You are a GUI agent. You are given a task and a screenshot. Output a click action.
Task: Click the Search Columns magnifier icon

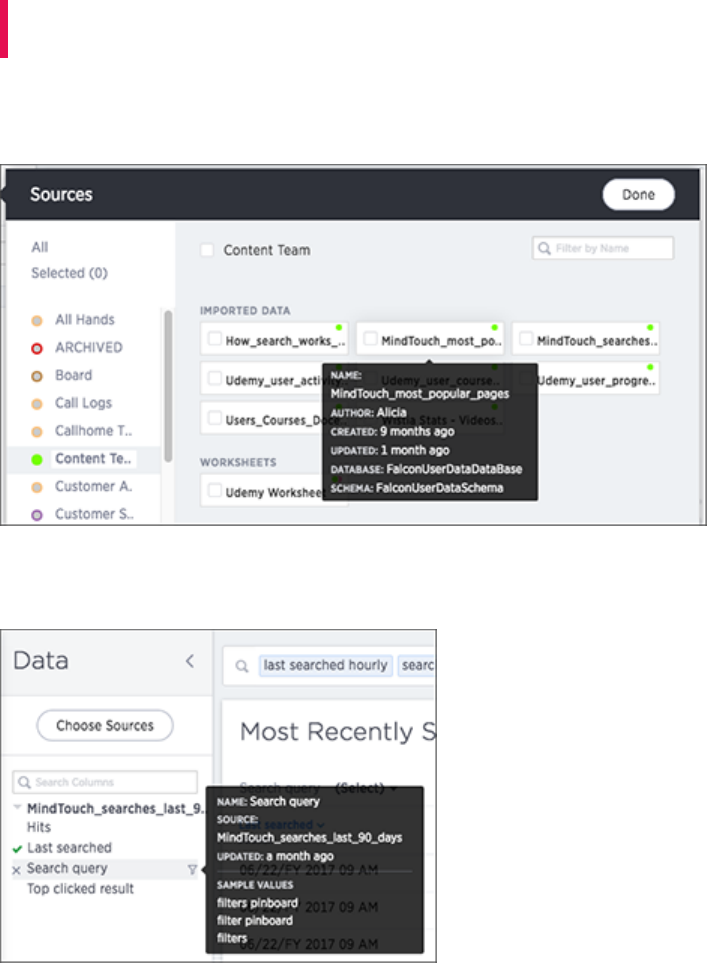pyautogui.click(x=24, y=782)
